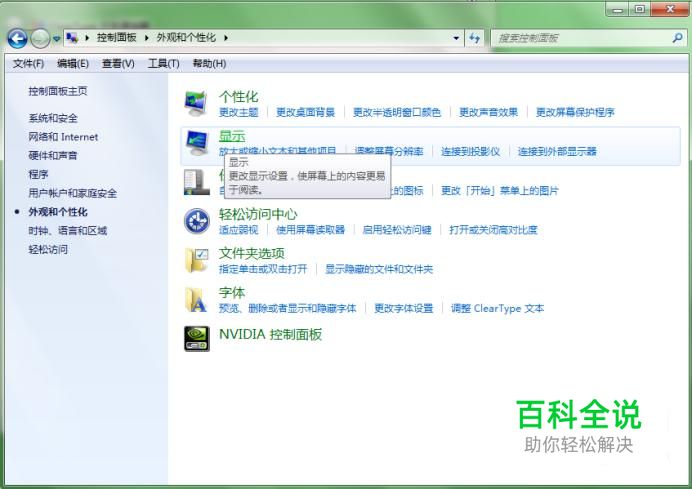Click the taskbar and Start menu icon
The width and height of the screenshot is (692, 489).
point(196,182)
